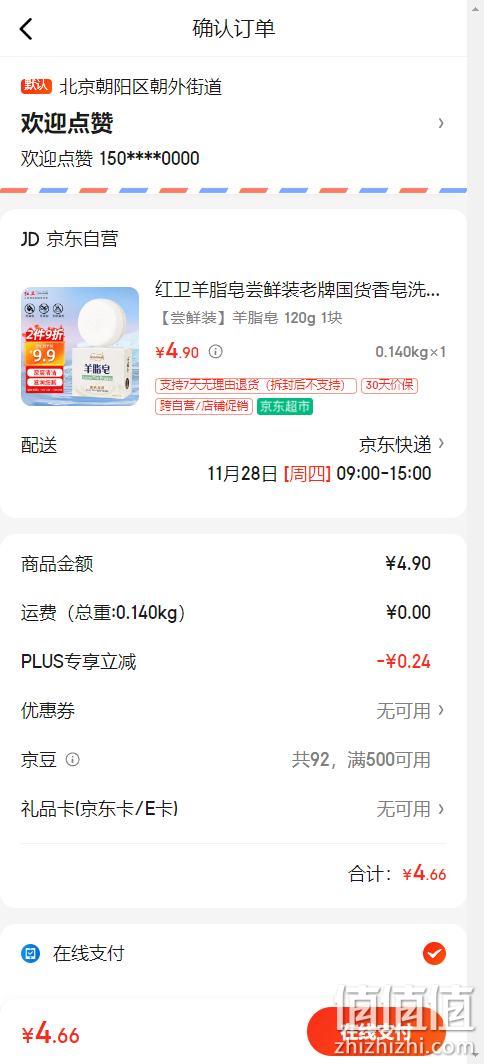Tap the 支持7天无理由退货 policy tag

[256, 385]
